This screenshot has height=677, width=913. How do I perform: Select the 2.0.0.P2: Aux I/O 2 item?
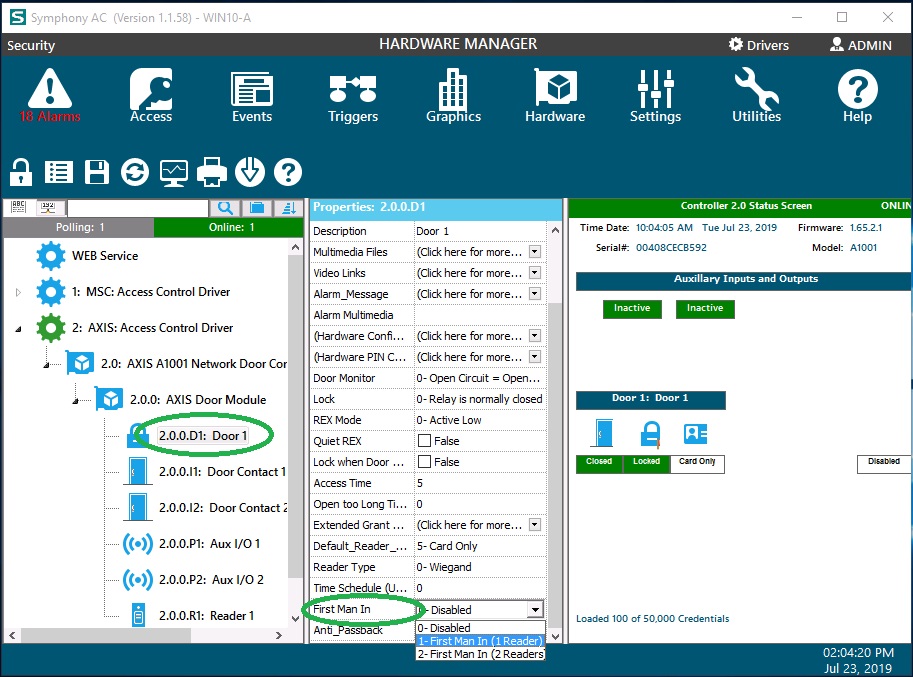point(211,580)
